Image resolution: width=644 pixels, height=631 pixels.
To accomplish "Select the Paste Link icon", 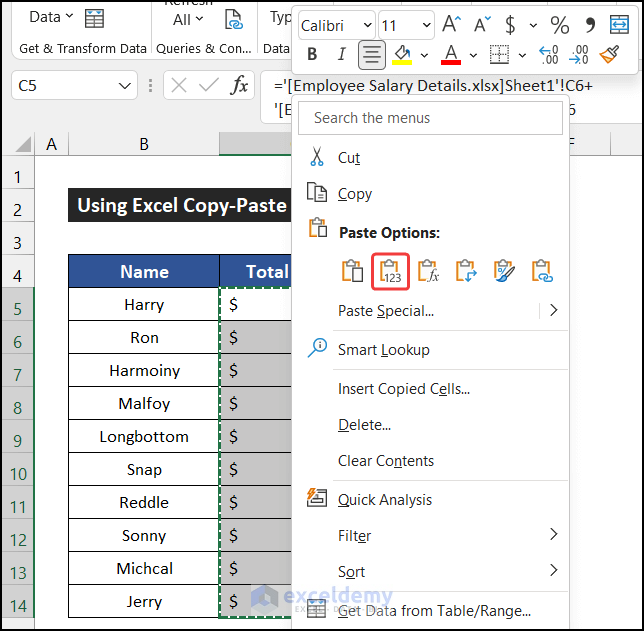I will click(x=542, y=271).
